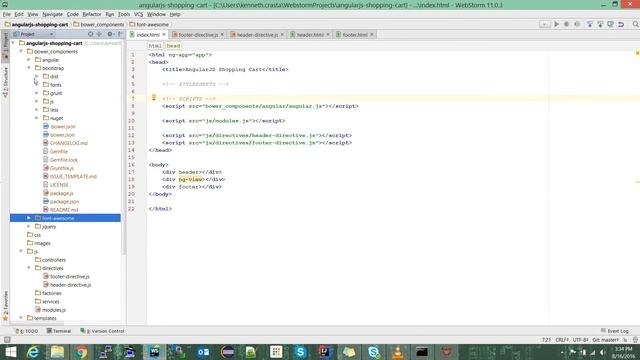Click bower_components breadcrumb in navigation bar
This screenshot has height=360, width=640.
(x=99, y=24)
